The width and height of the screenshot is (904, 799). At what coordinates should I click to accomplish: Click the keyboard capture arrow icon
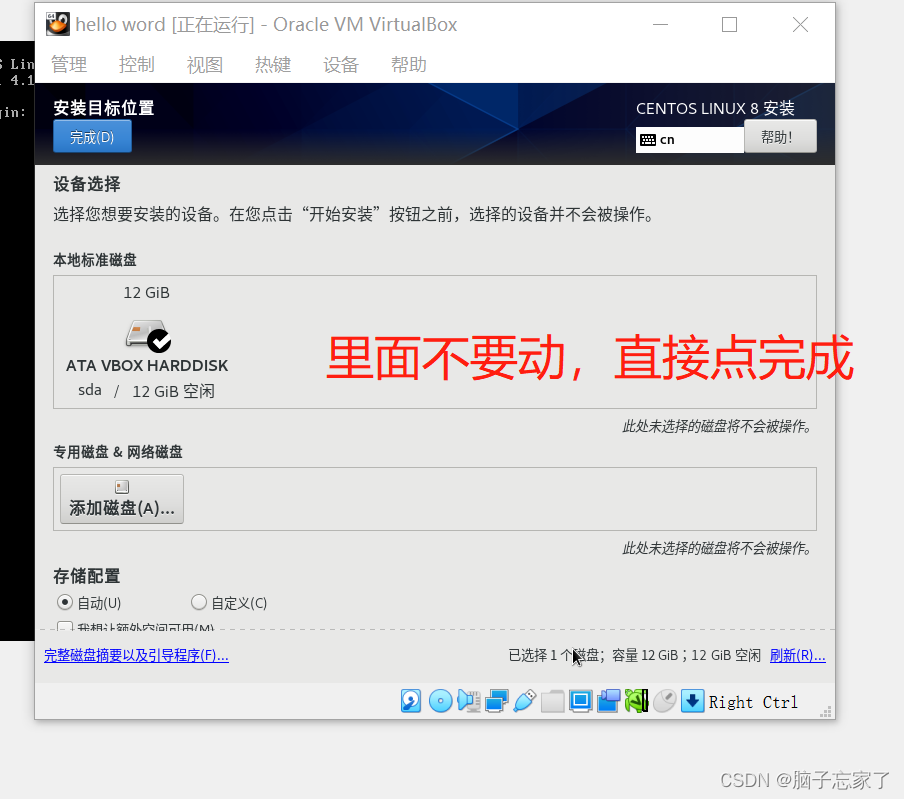692,701
